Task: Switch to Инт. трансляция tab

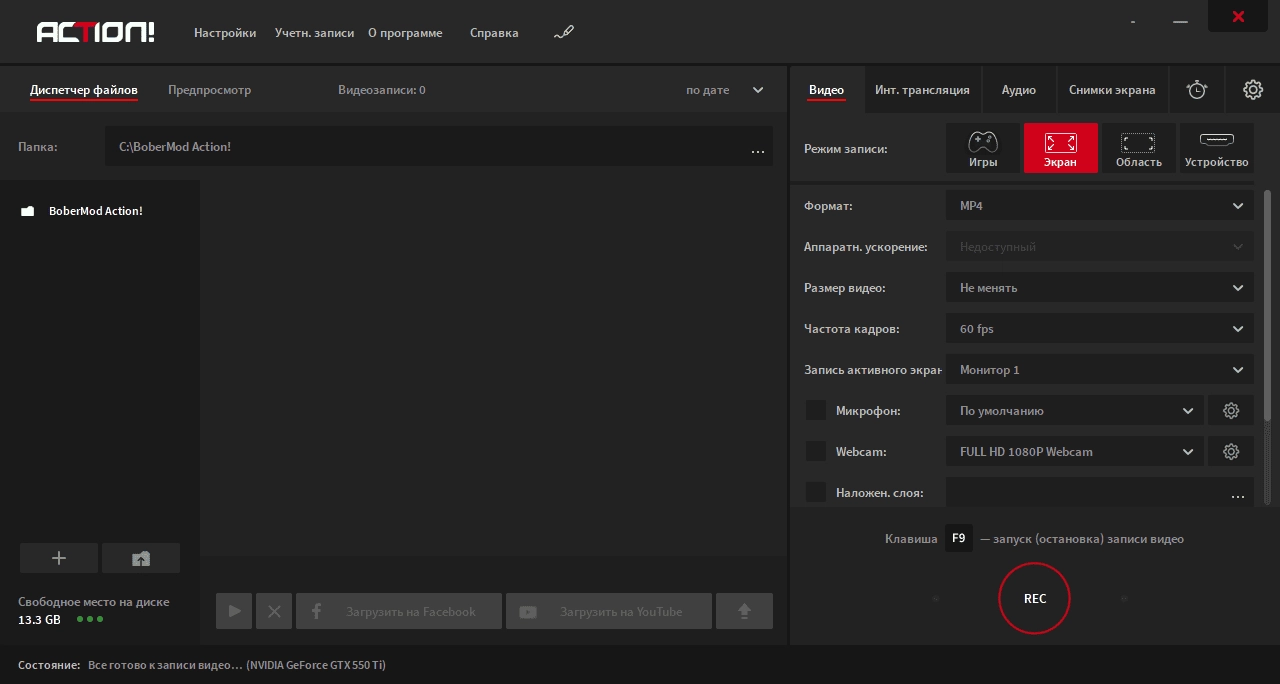Action: [x=922, y=90]
